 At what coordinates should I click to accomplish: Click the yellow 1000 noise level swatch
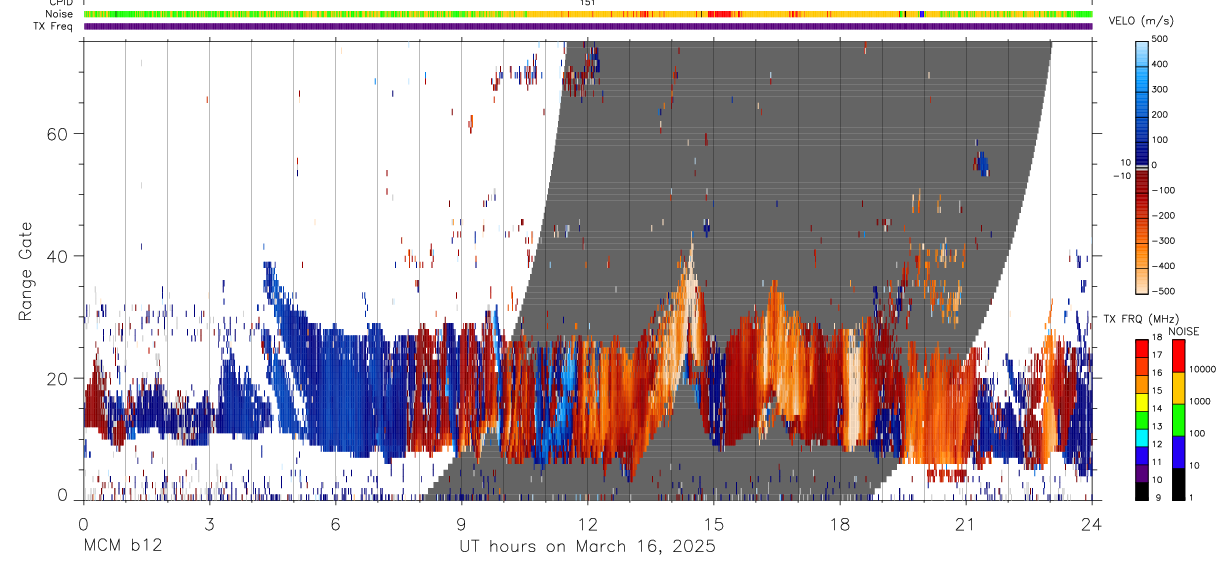click(1180, 388)
